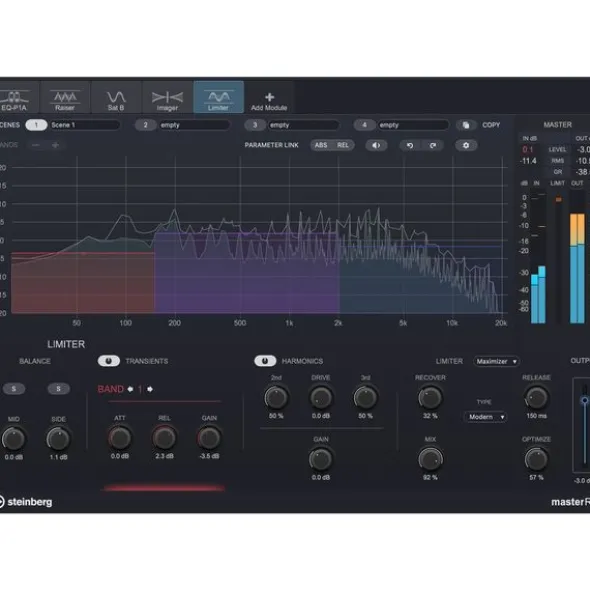Click the SIDE balance knob
590x591 pixels.
tap(58, 439)
